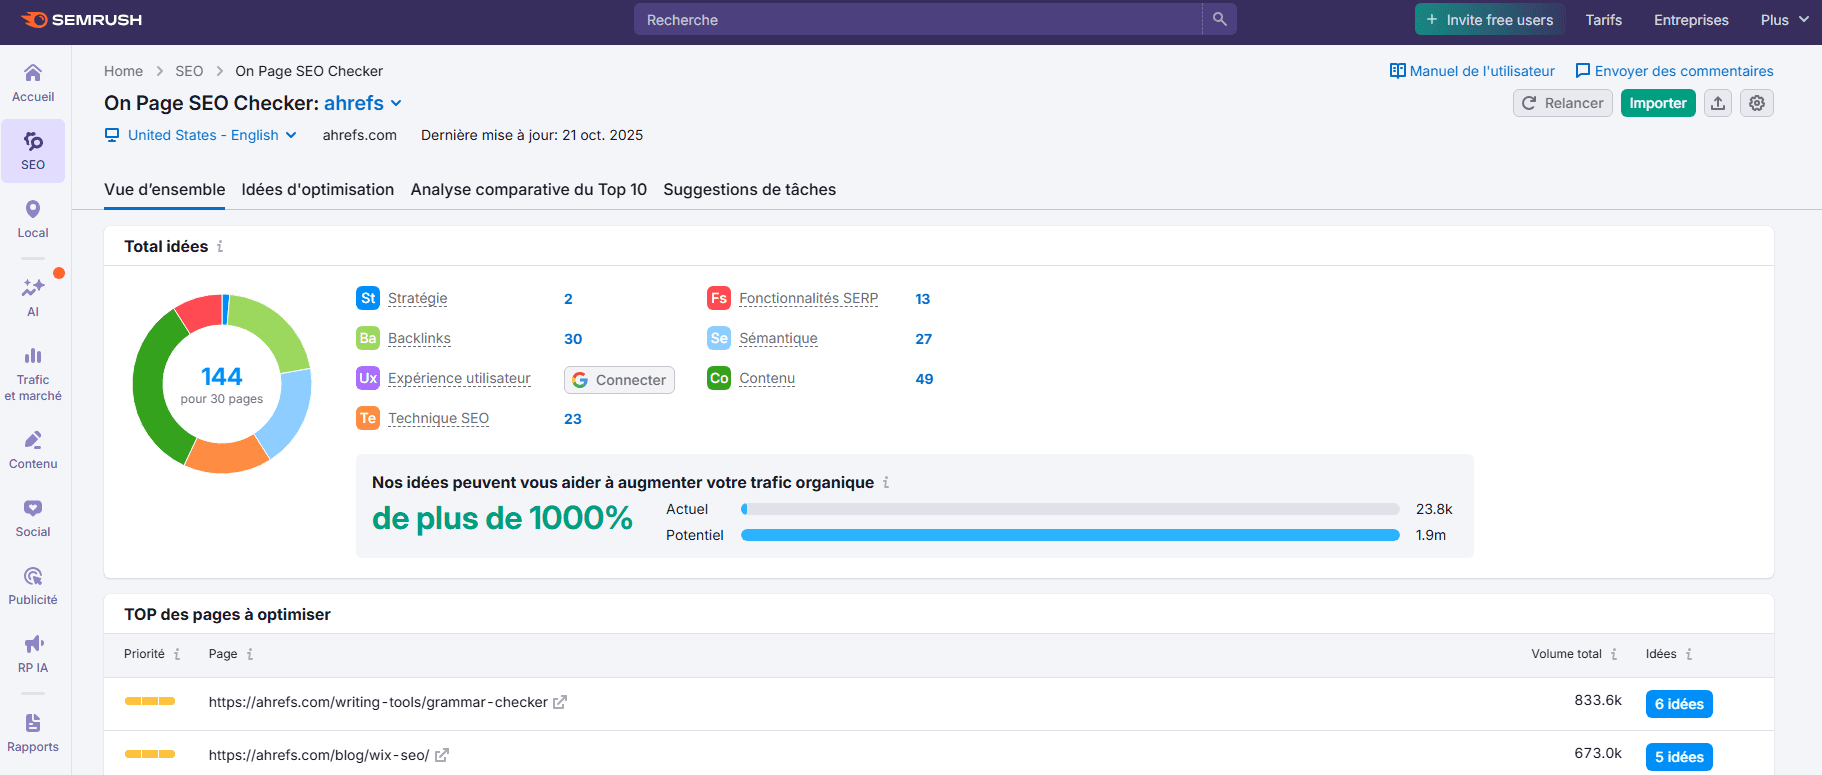Click the Invite free users button
Screen dimensions: 1822x775
pos(1490,20)
